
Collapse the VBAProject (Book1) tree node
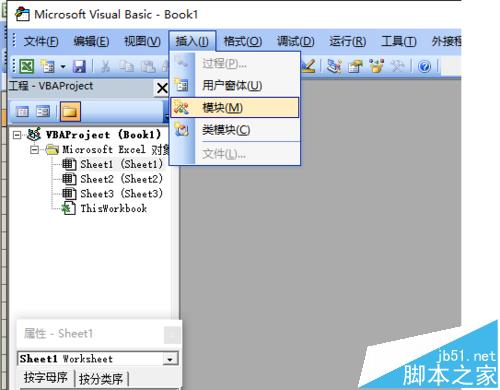click(x=17, y=135)
